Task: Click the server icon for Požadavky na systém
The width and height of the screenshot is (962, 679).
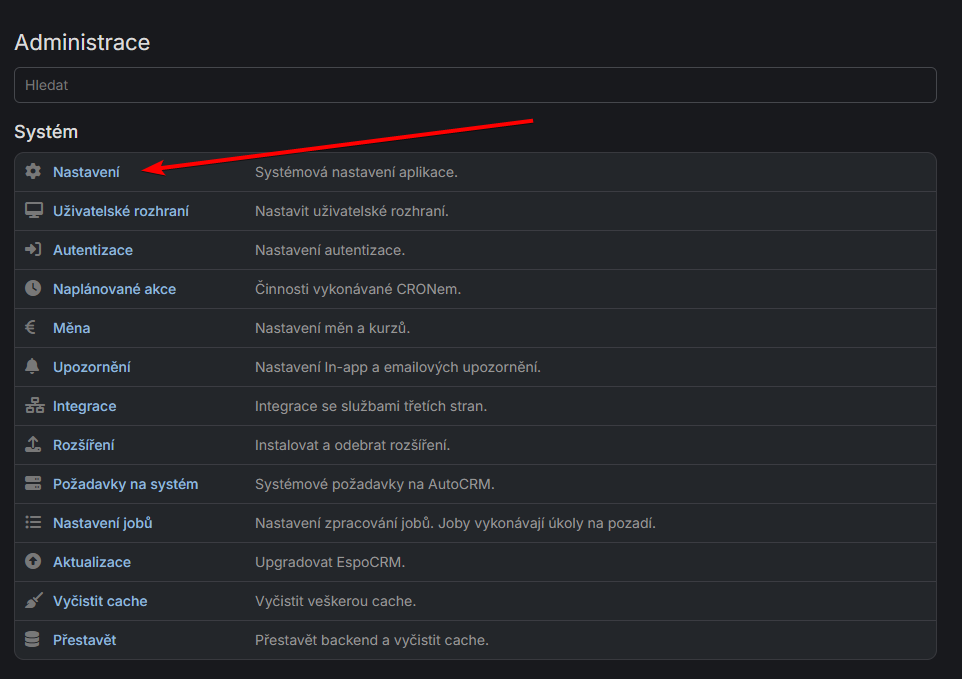Action: pyautogui.click(x=33, y=484)
